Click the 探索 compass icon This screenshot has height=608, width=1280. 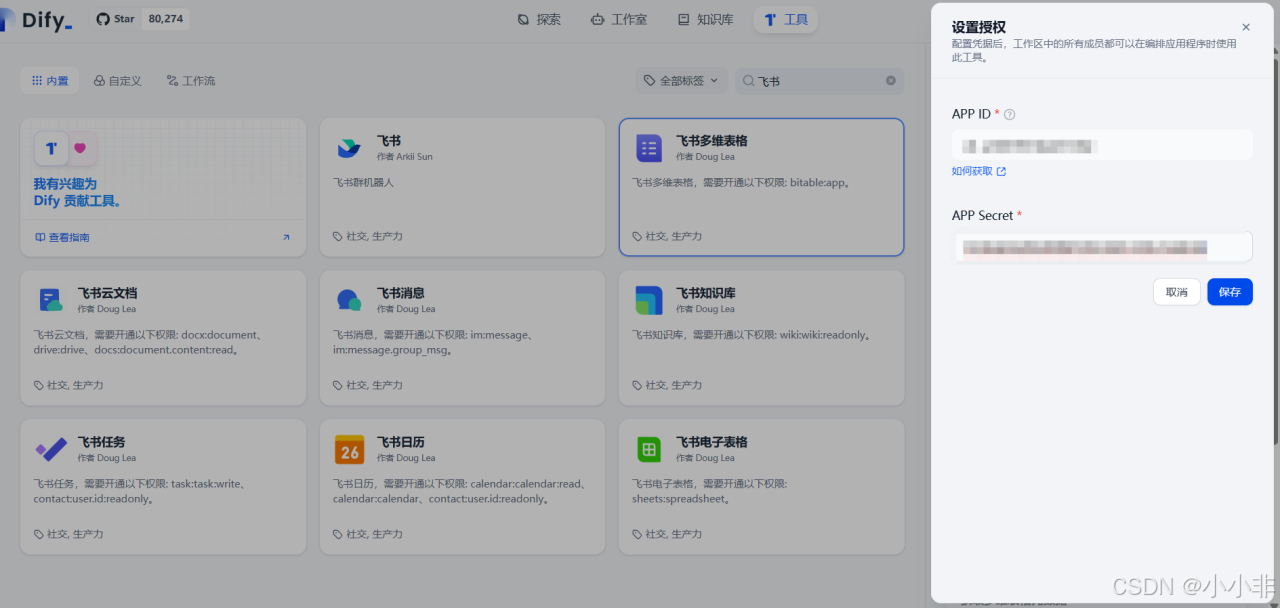pyautogui.click(x=523, y=19)
